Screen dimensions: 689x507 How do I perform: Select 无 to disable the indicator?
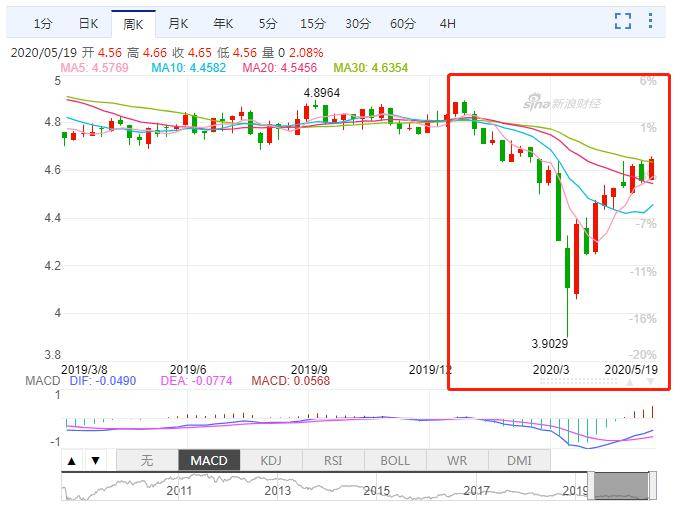click(x=146, y=461)
